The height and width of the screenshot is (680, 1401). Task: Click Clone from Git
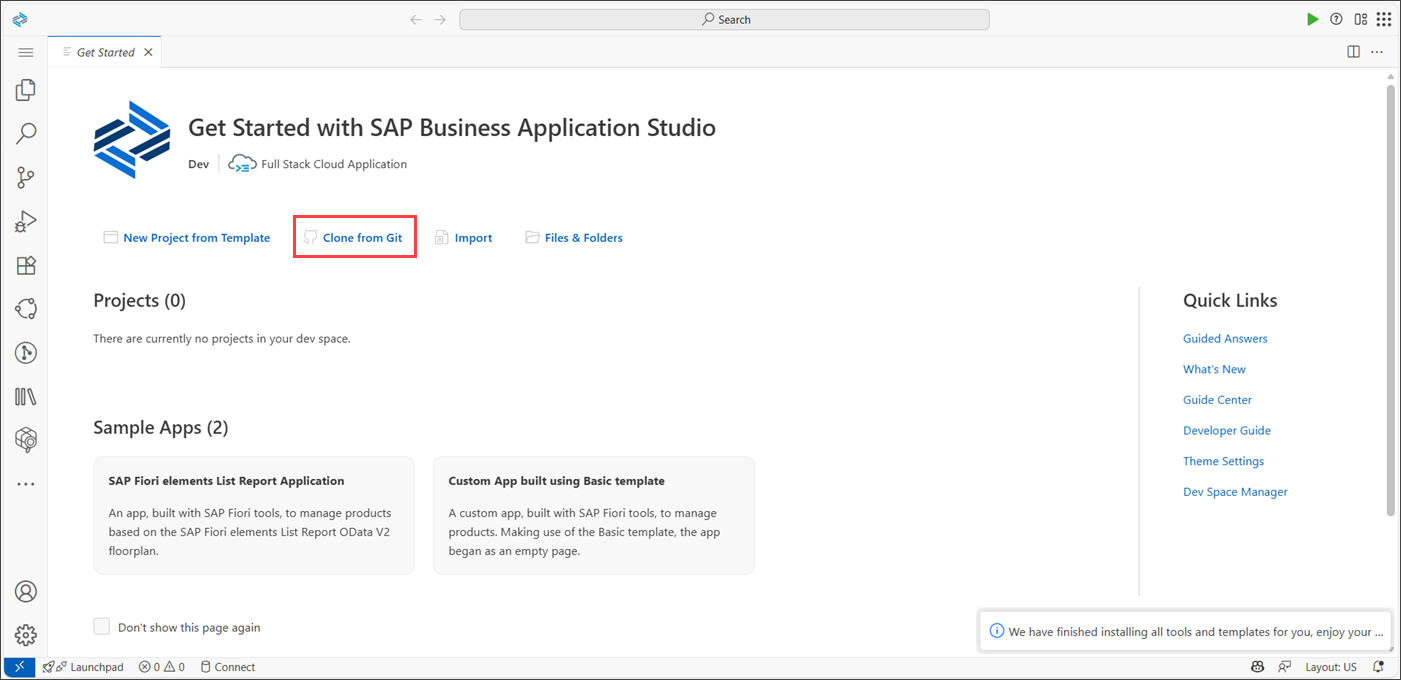(355, 238)
